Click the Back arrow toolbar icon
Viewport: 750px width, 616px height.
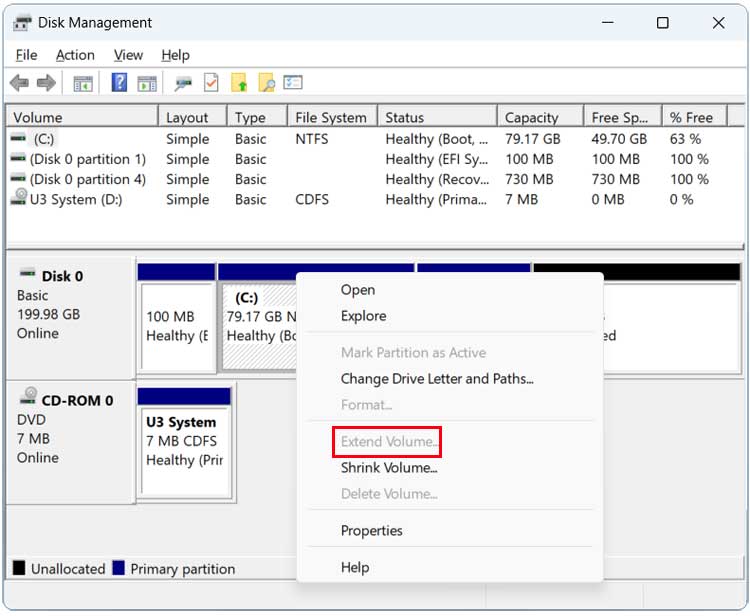19,83
